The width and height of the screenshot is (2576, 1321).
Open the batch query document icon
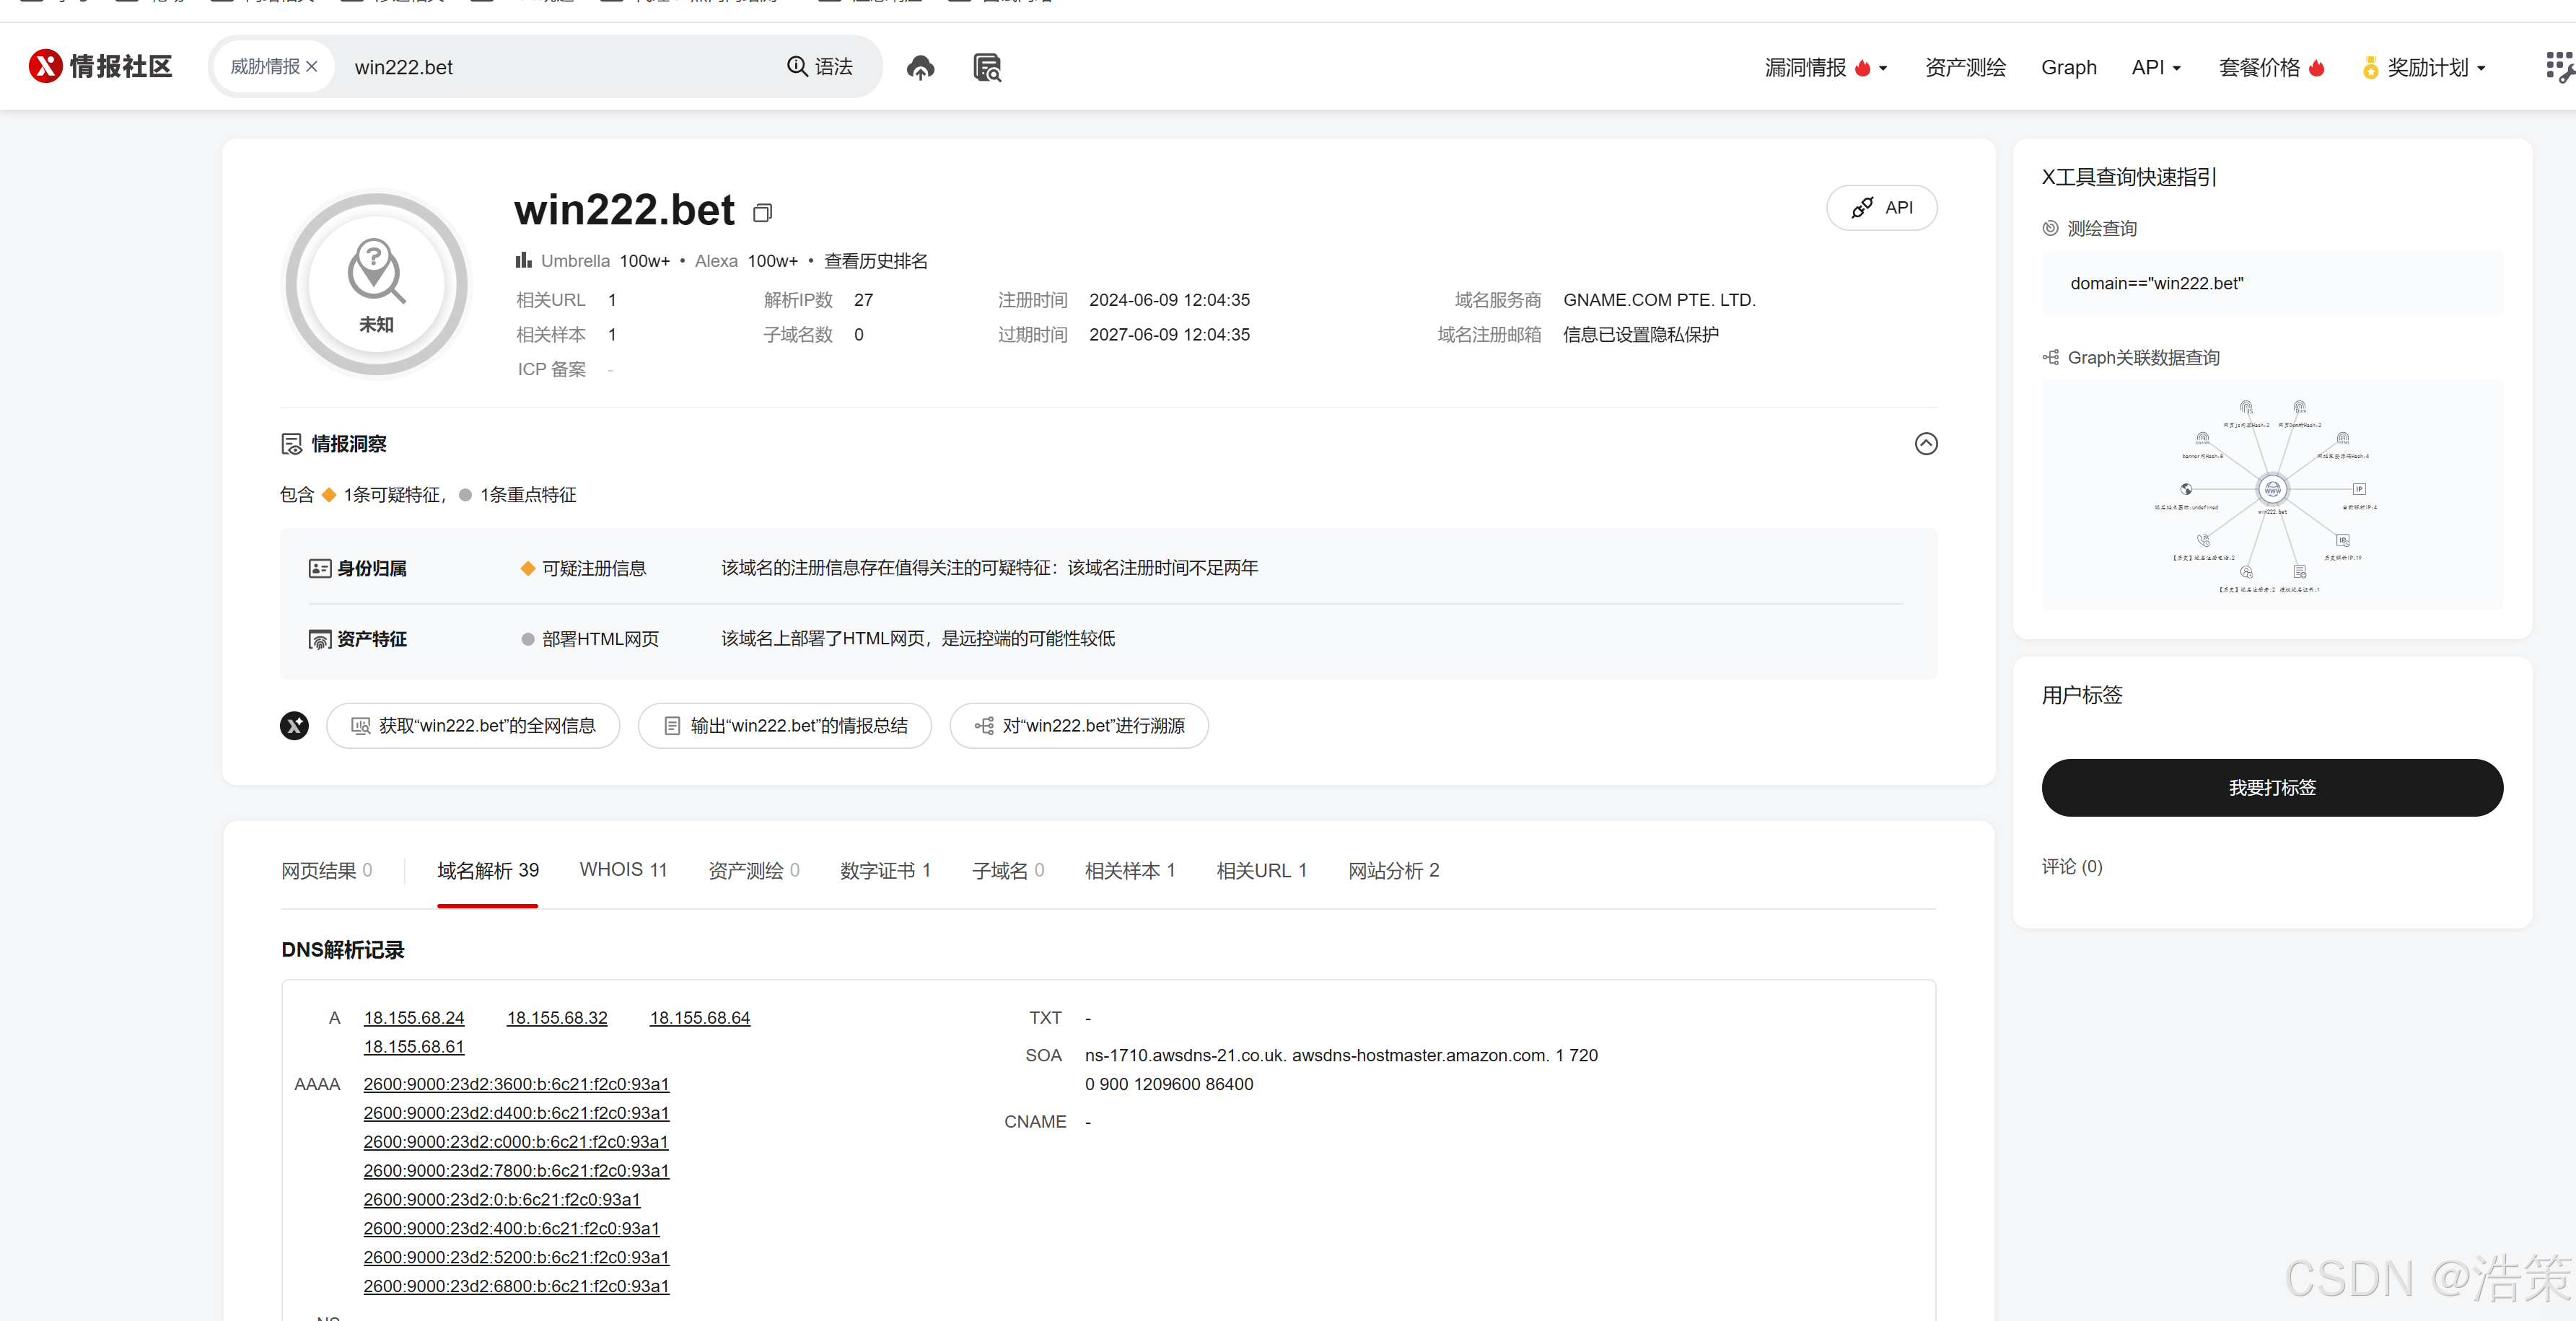[x=987, y=67]
